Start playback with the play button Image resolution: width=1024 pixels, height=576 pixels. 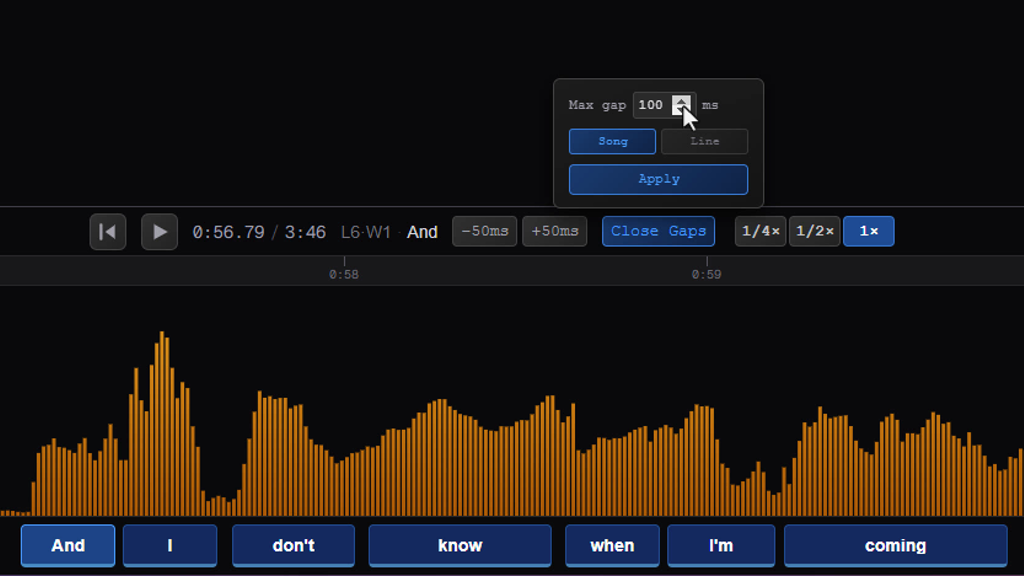tap(159, 232)
